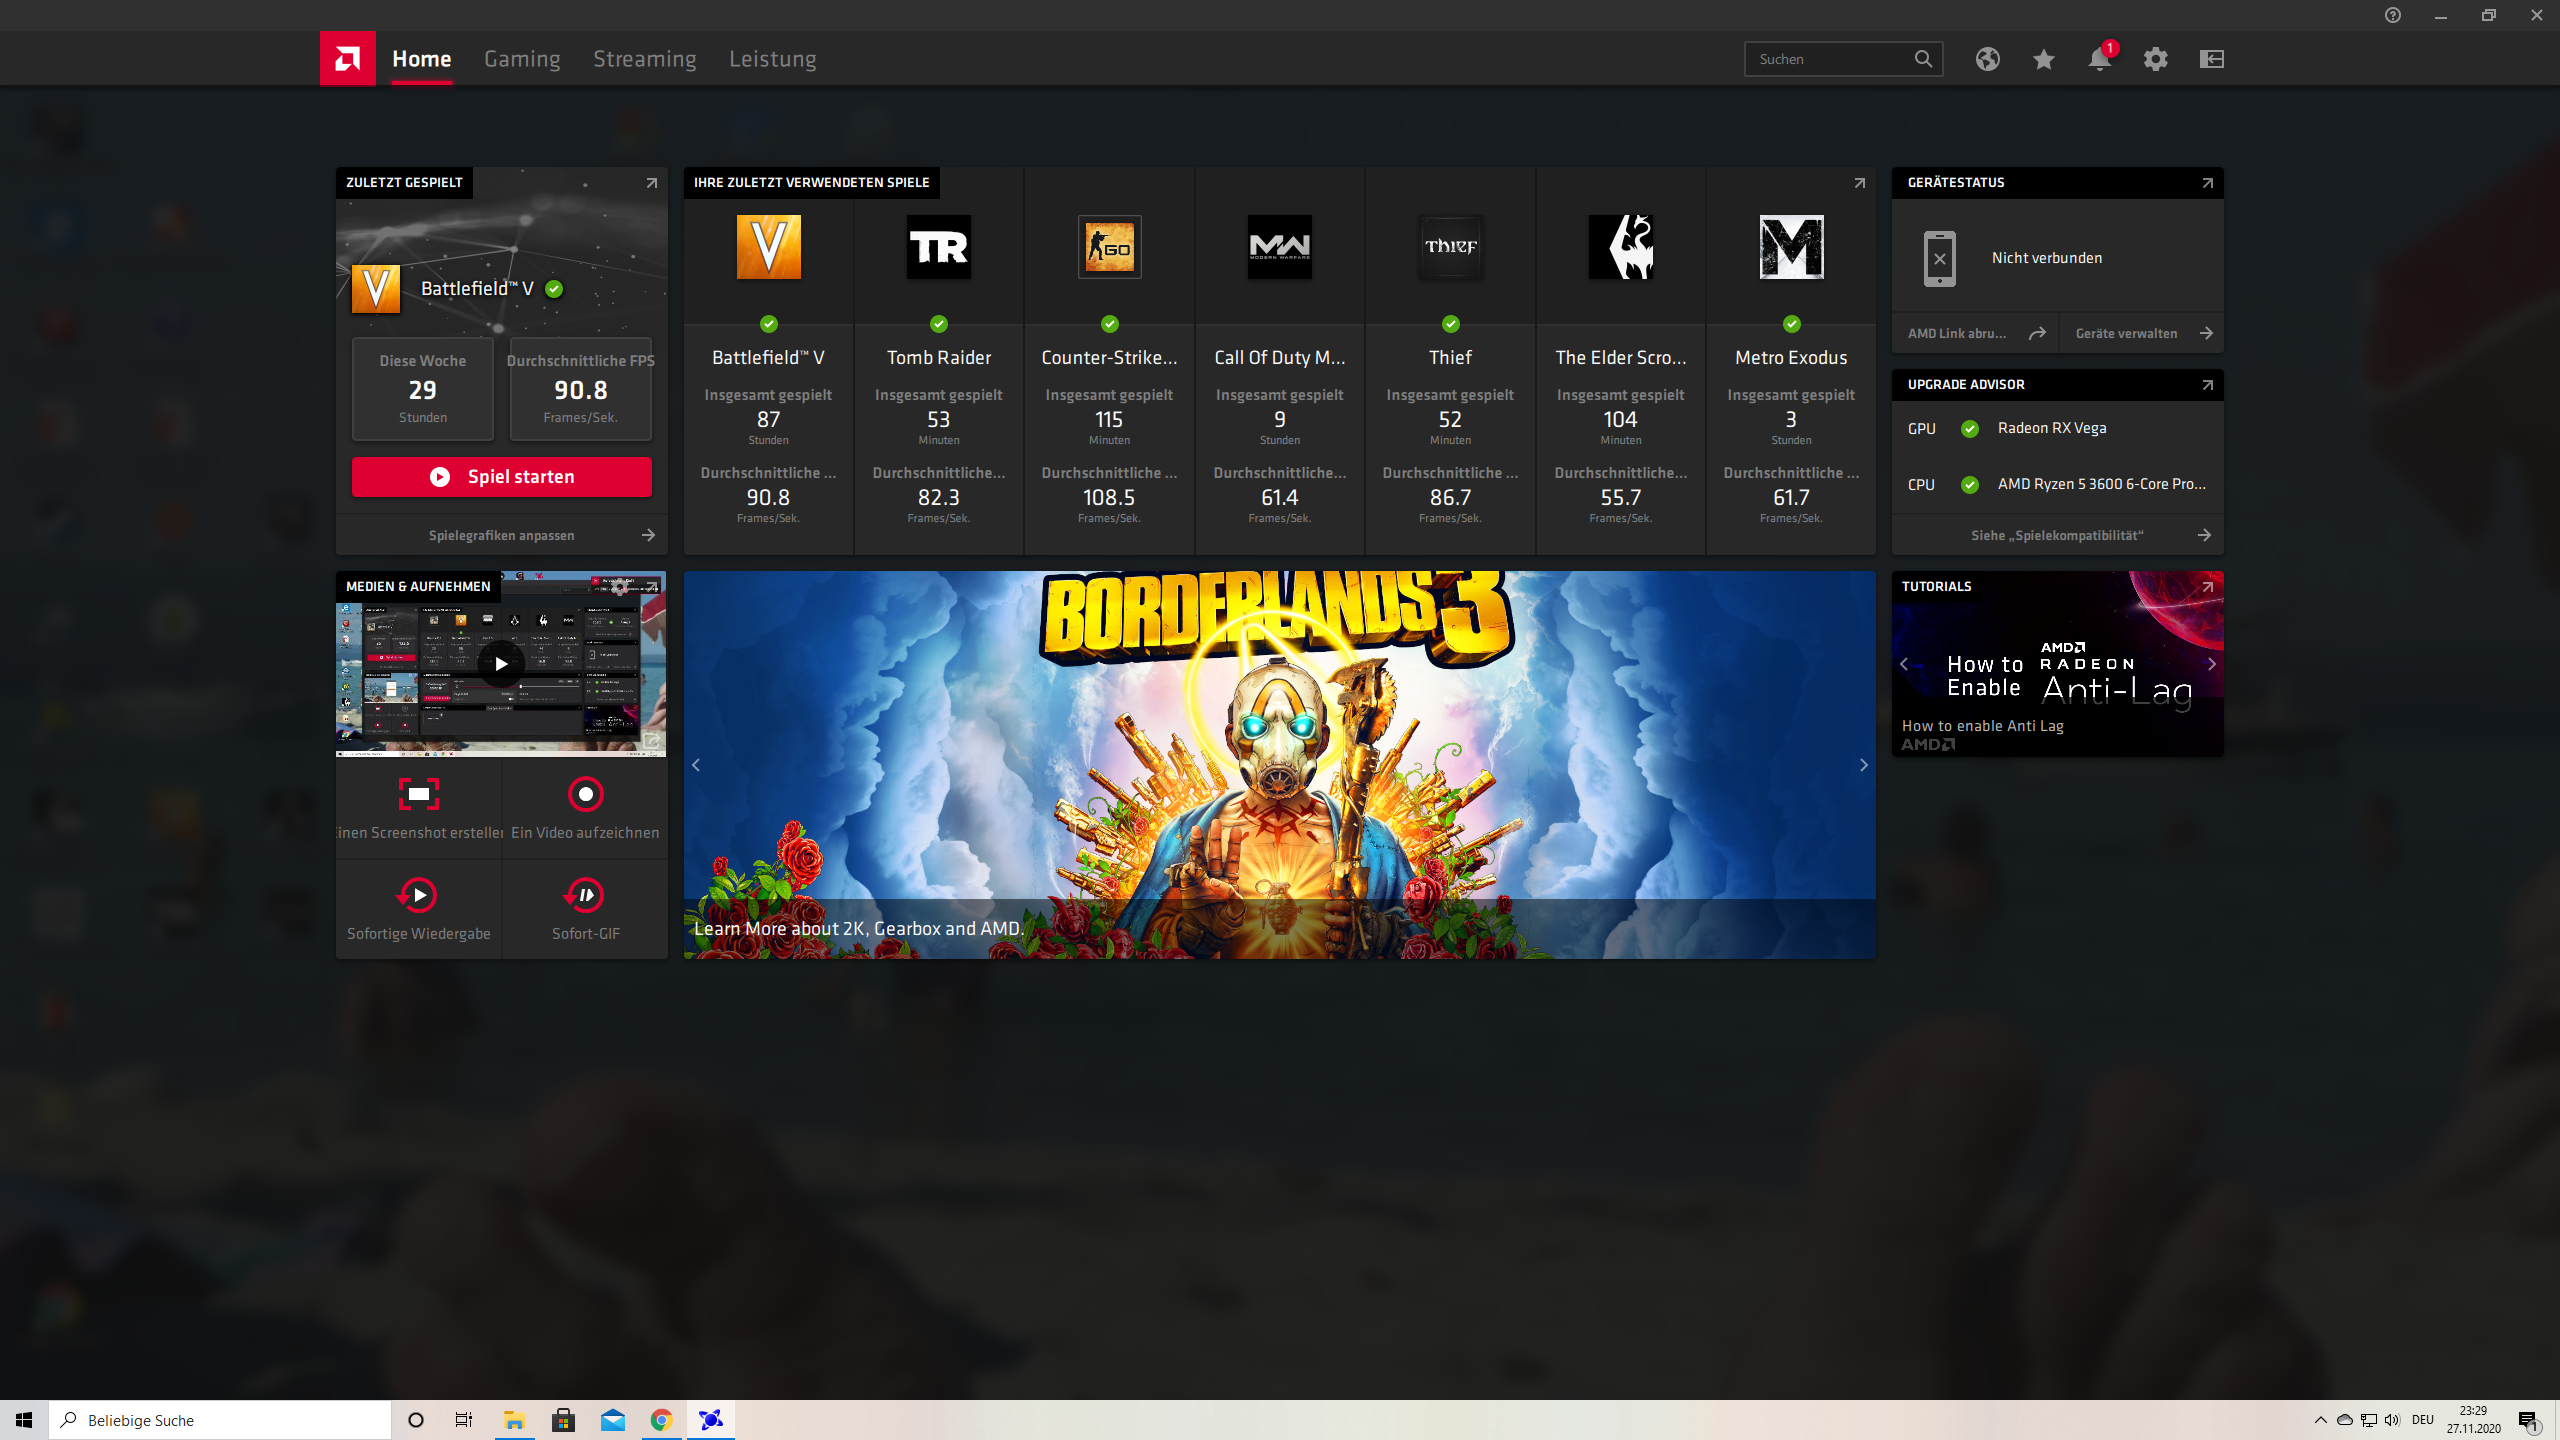Image resolution: width=2560 pixels, height=1440 pixels.
Task: Open the web browser globe icon
Action: pos(1987,59)
